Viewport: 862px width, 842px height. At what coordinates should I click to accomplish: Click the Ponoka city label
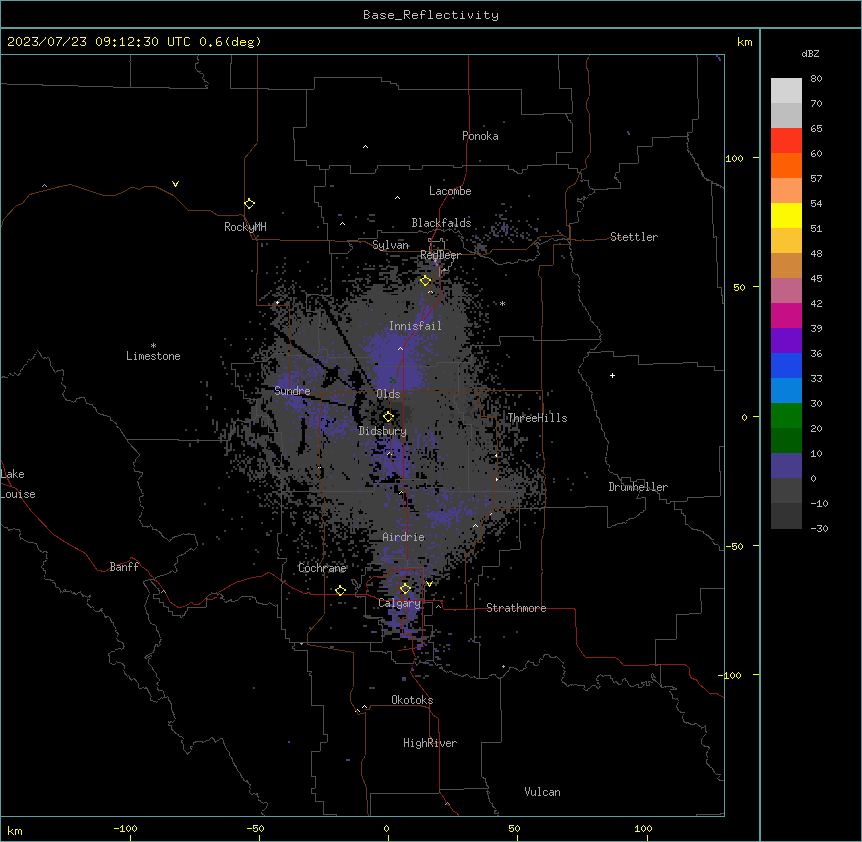tap(480, 136)
